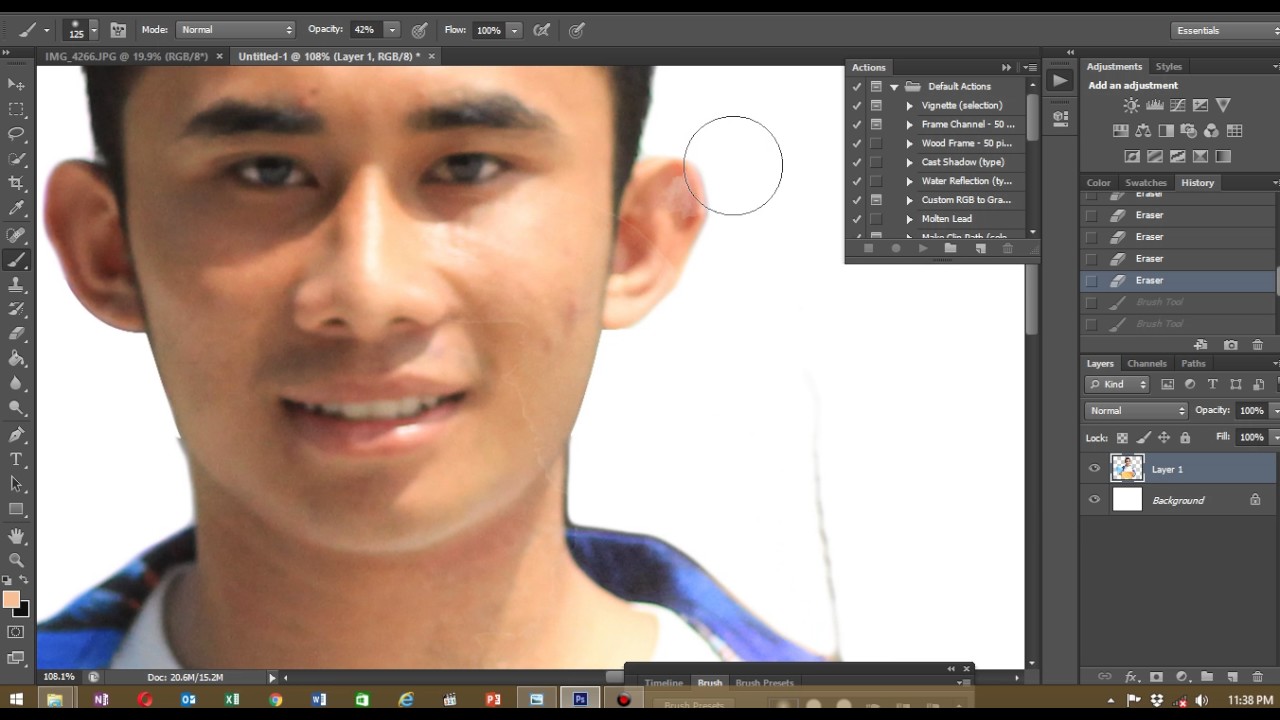Select the Pen tool

[16, 434]
